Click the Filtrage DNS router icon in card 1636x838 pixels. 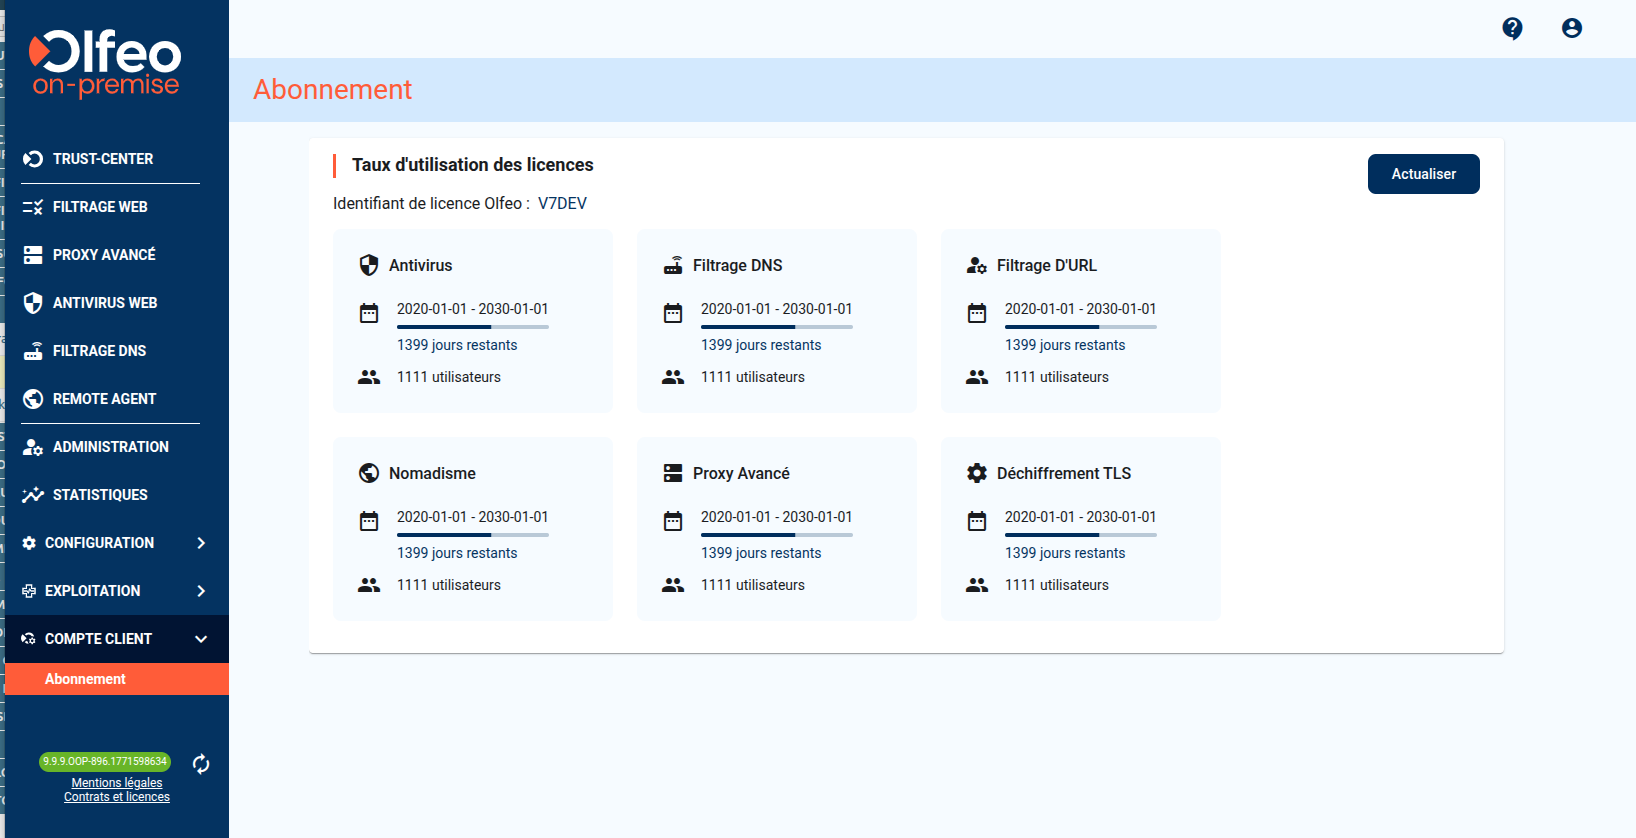click(673, 265)
